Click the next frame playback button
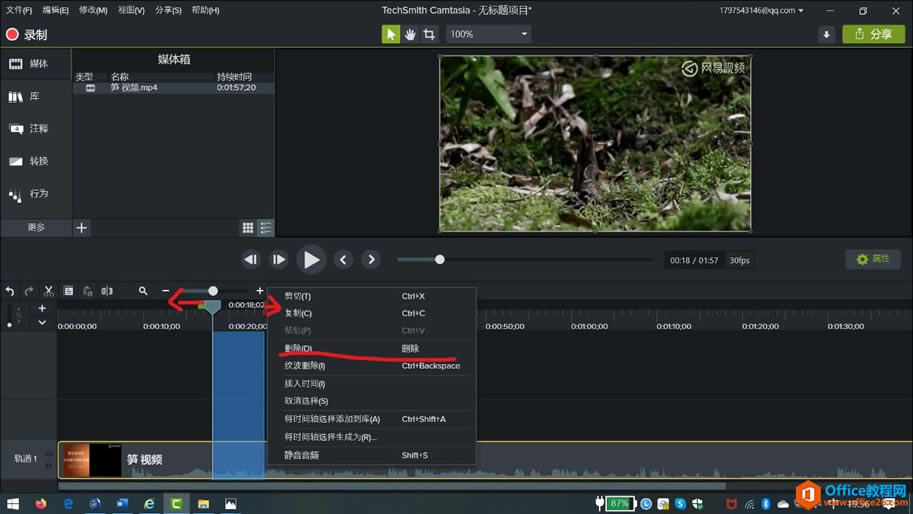 tap(279, 260)
